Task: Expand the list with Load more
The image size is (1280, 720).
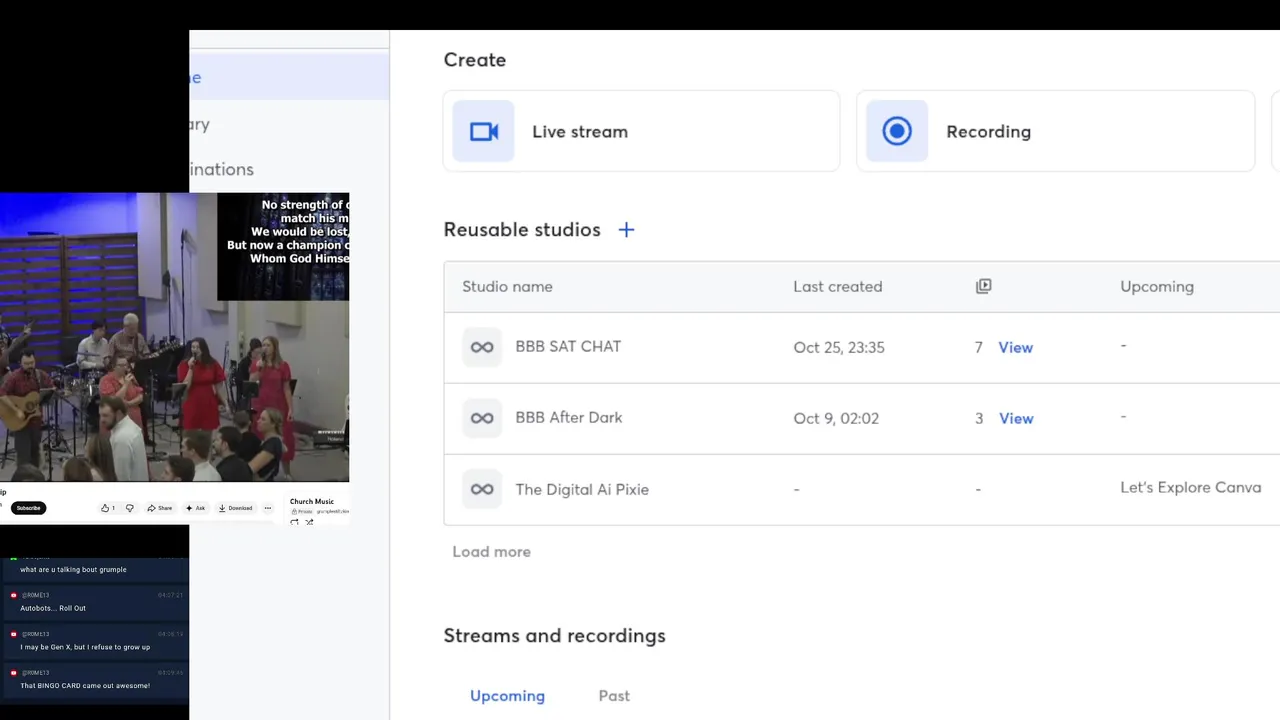Action: pos(491,551)
